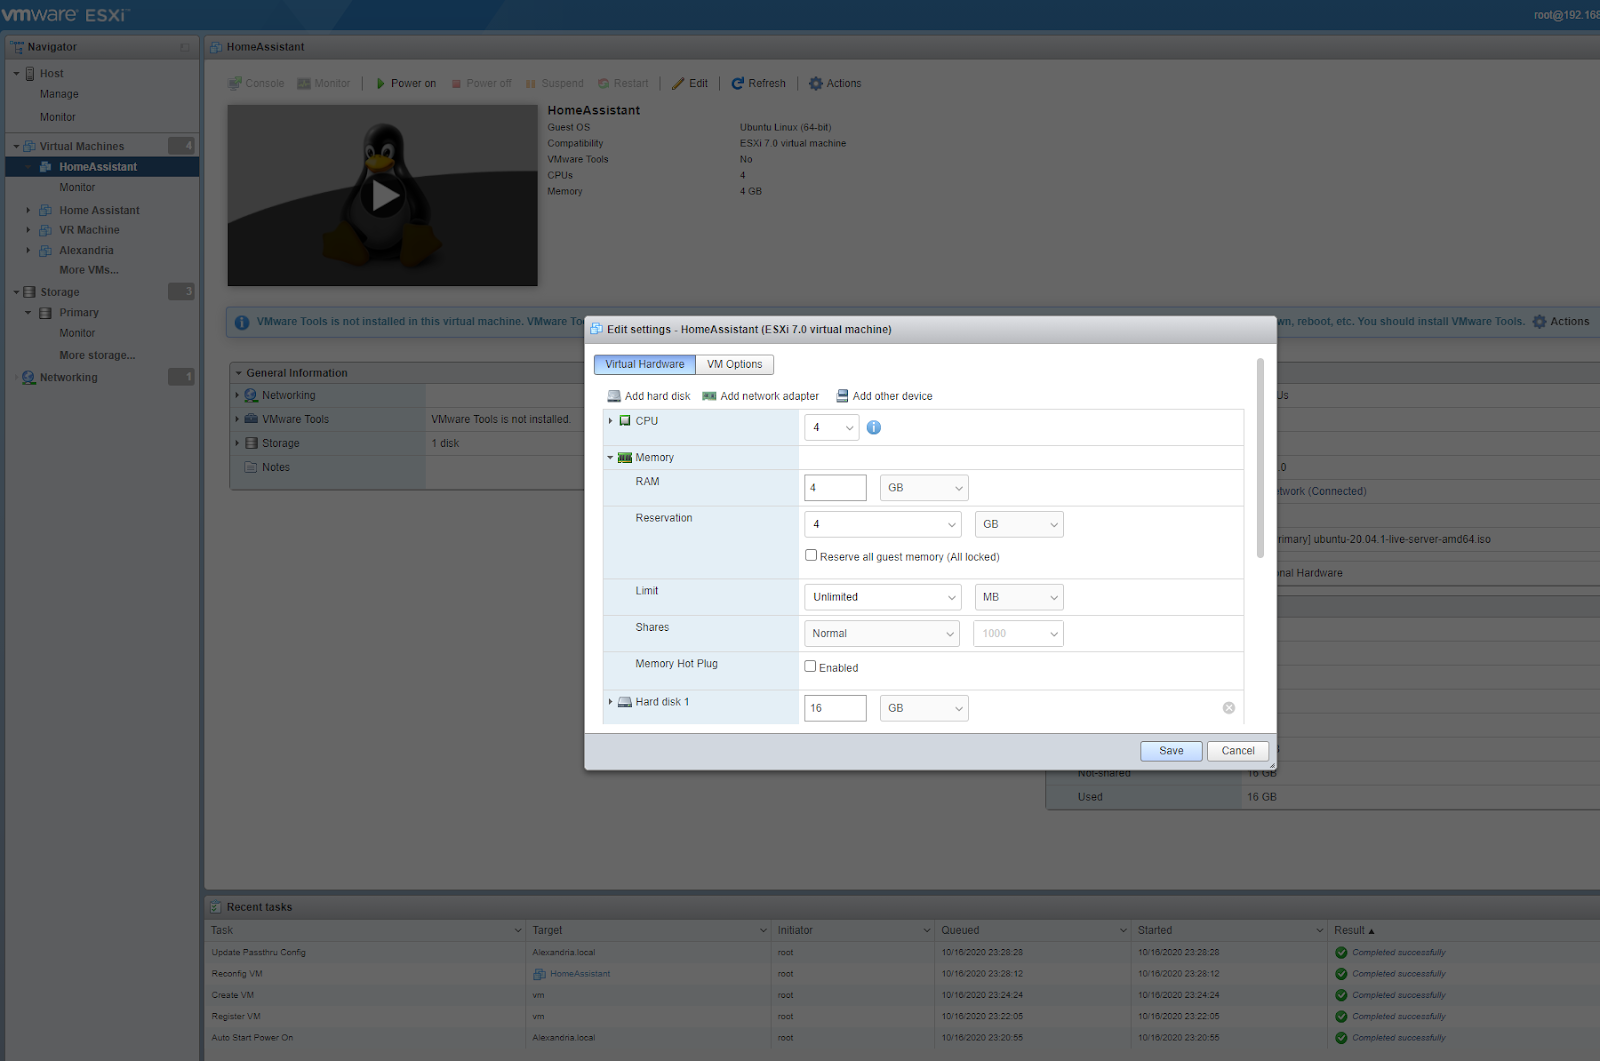Check Reserve all guest memory checkbox
The height and width of the screenshot is (1061, 1600).
811,556
